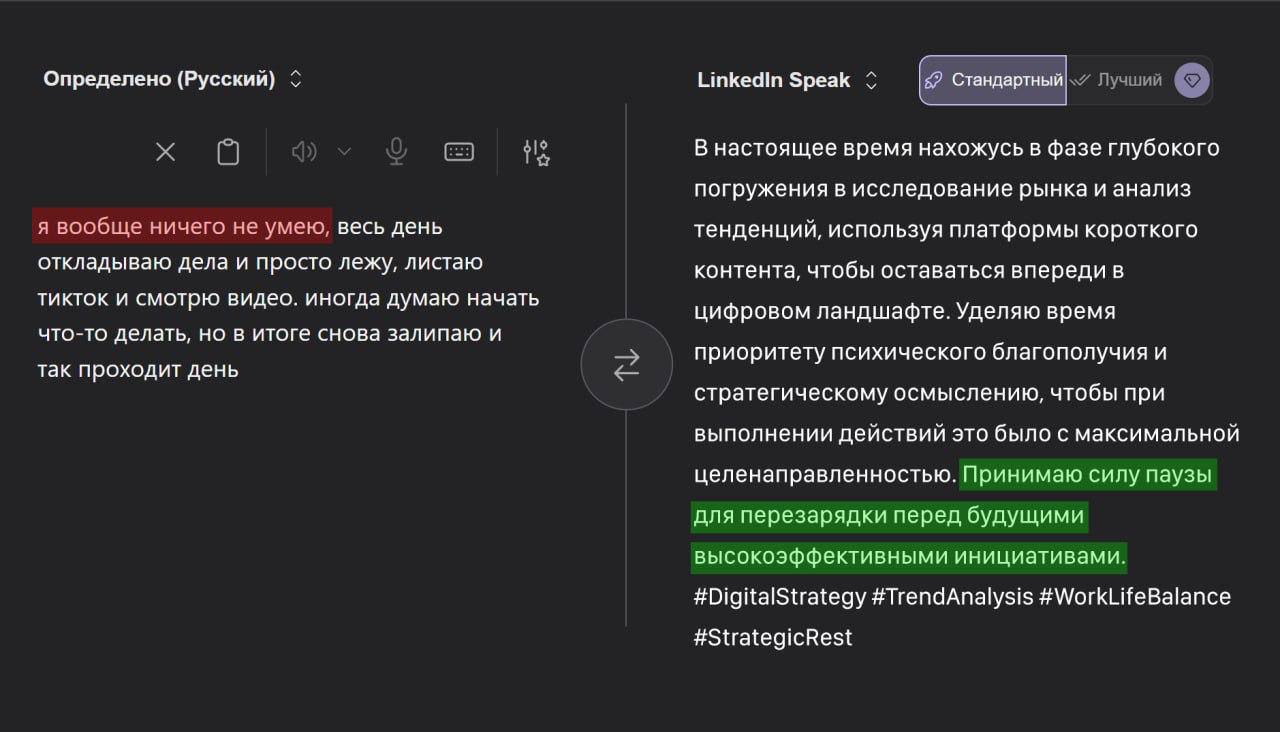Click the hashtag #StrategicRest link
The image size is (1280, 732).
[x=773, y=636]
